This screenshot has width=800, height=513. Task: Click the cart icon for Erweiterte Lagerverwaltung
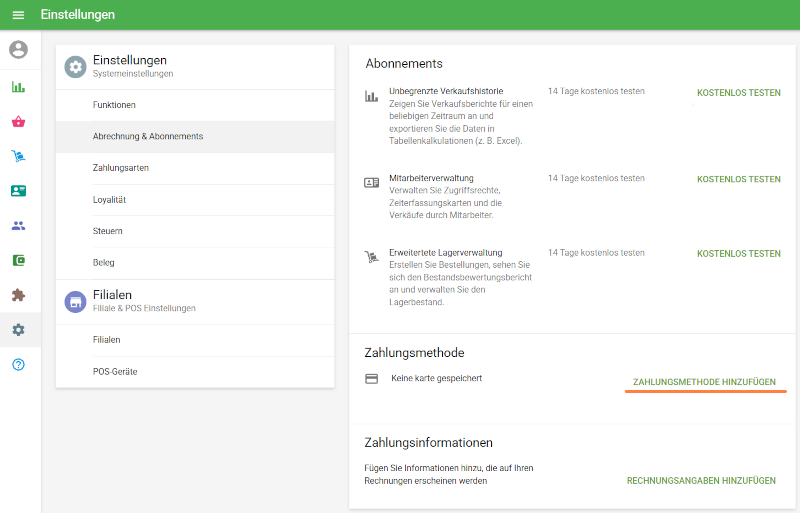(x=371, y=257)
